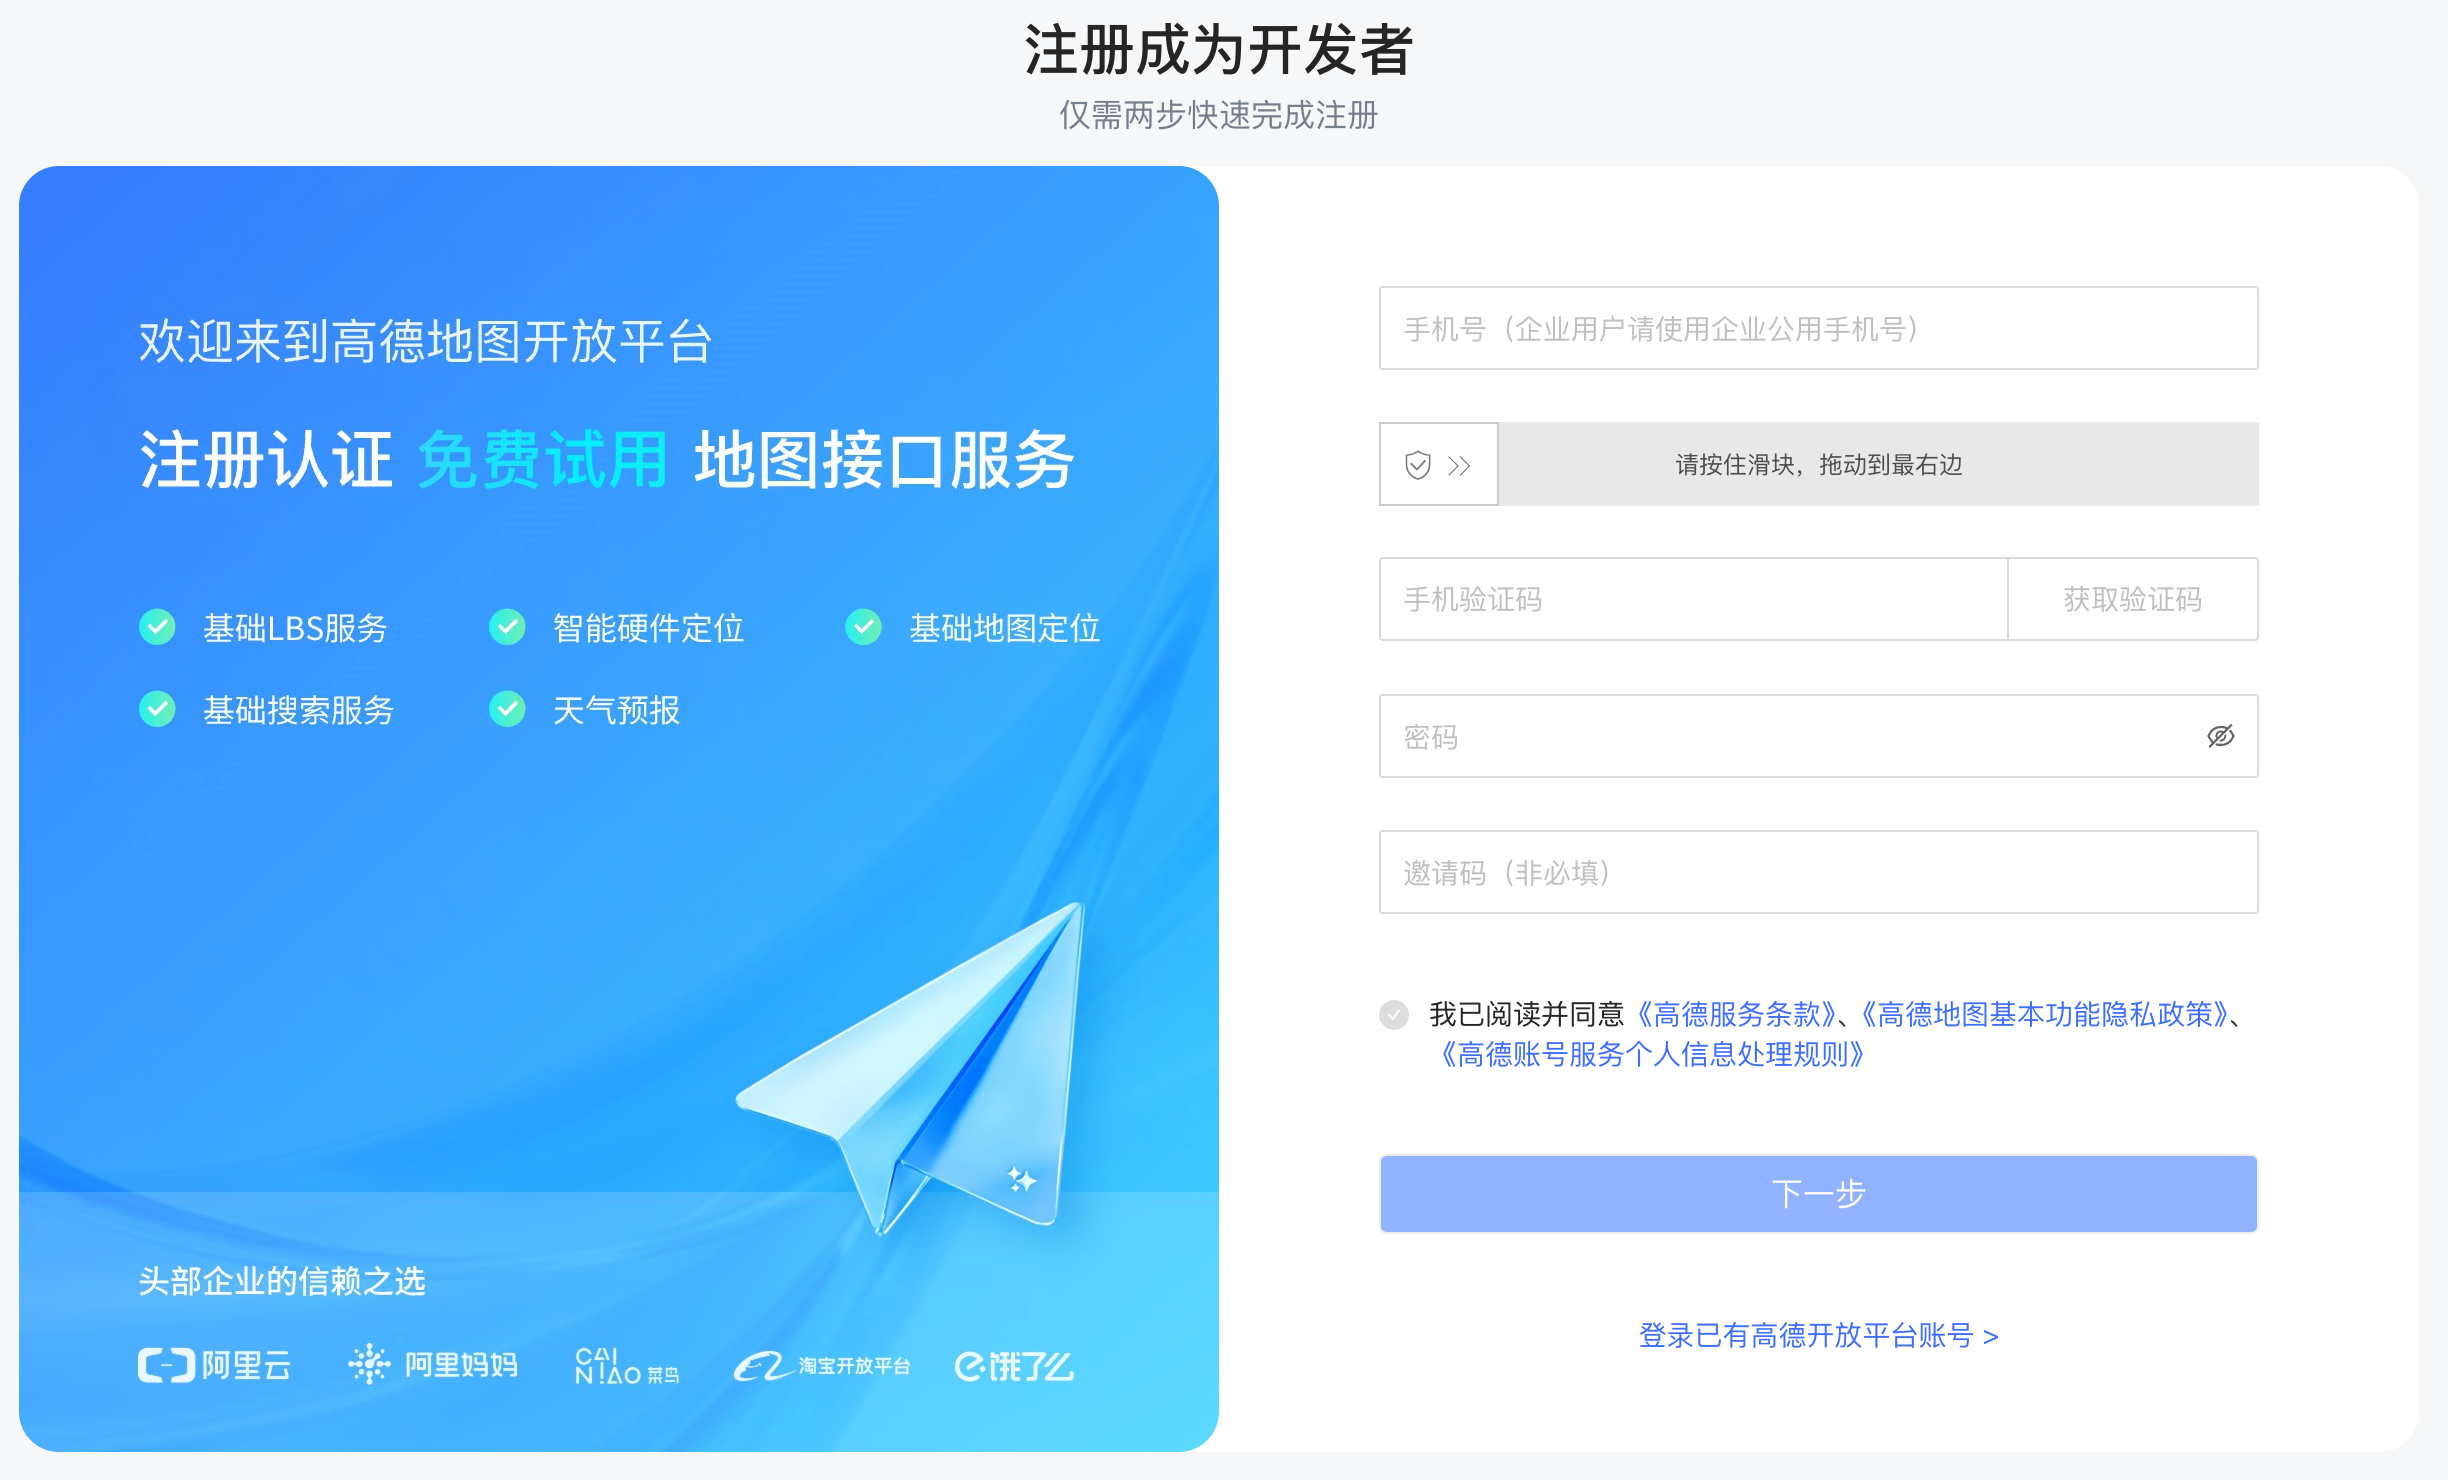Viewport: 2448px width, 1480px height.
Task: Open the 高德账号服务个人信息处理规则 link
Action: 1653,1055
